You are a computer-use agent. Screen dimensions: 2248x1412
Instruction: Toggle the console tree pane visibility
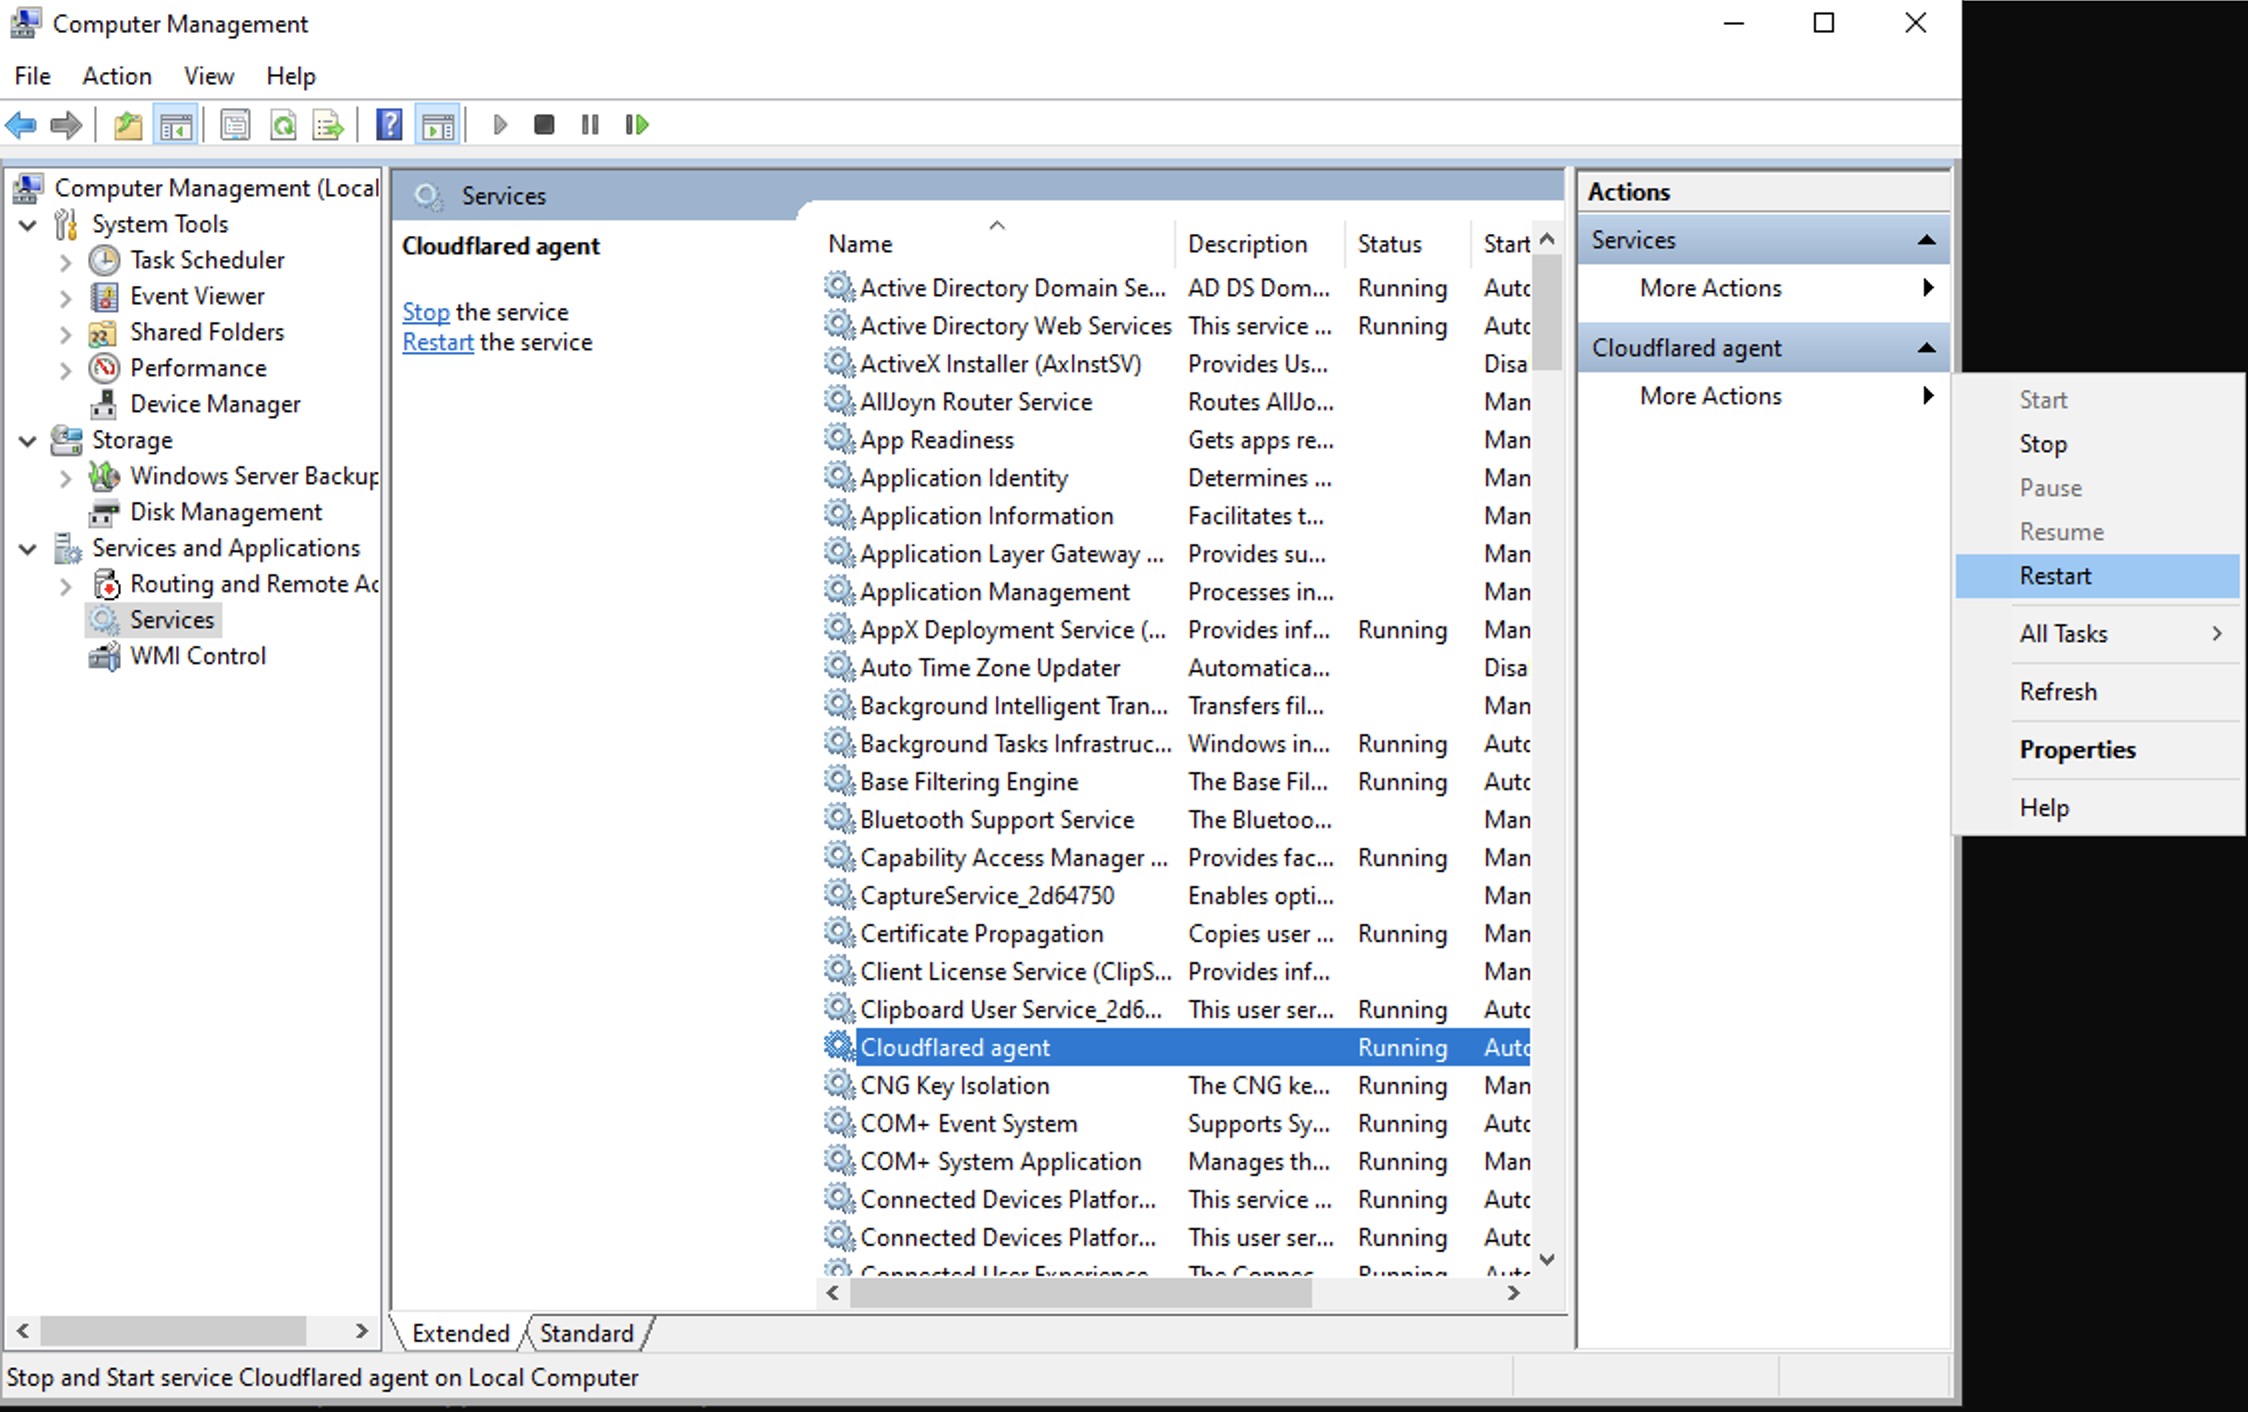point(176,124)
